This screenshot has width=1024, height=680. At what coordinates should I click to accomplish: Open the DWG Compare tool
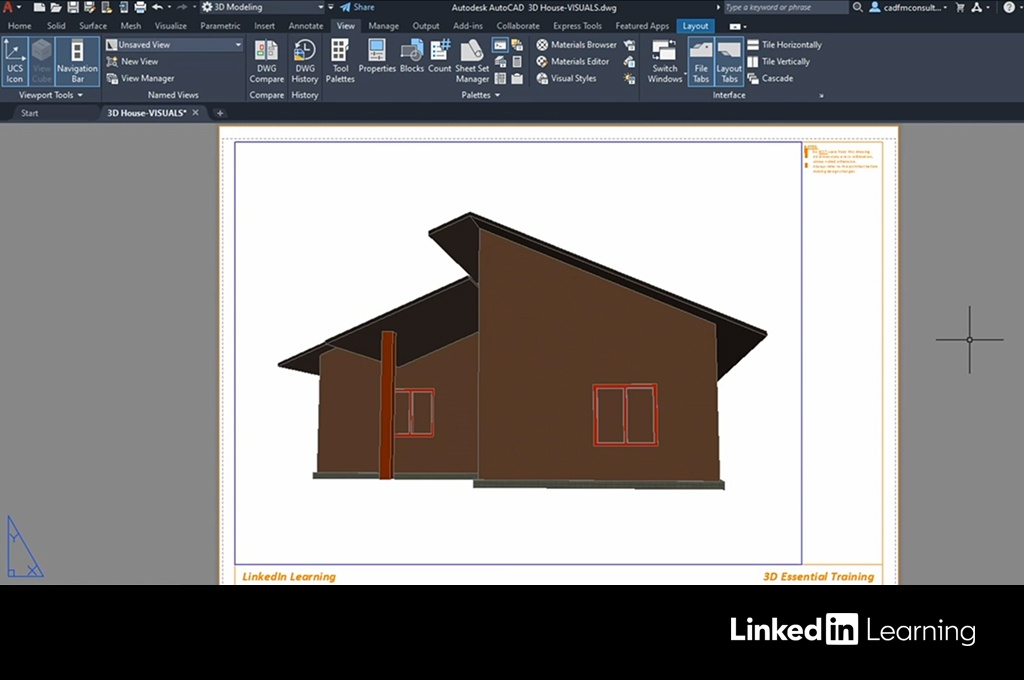(267, 61)
